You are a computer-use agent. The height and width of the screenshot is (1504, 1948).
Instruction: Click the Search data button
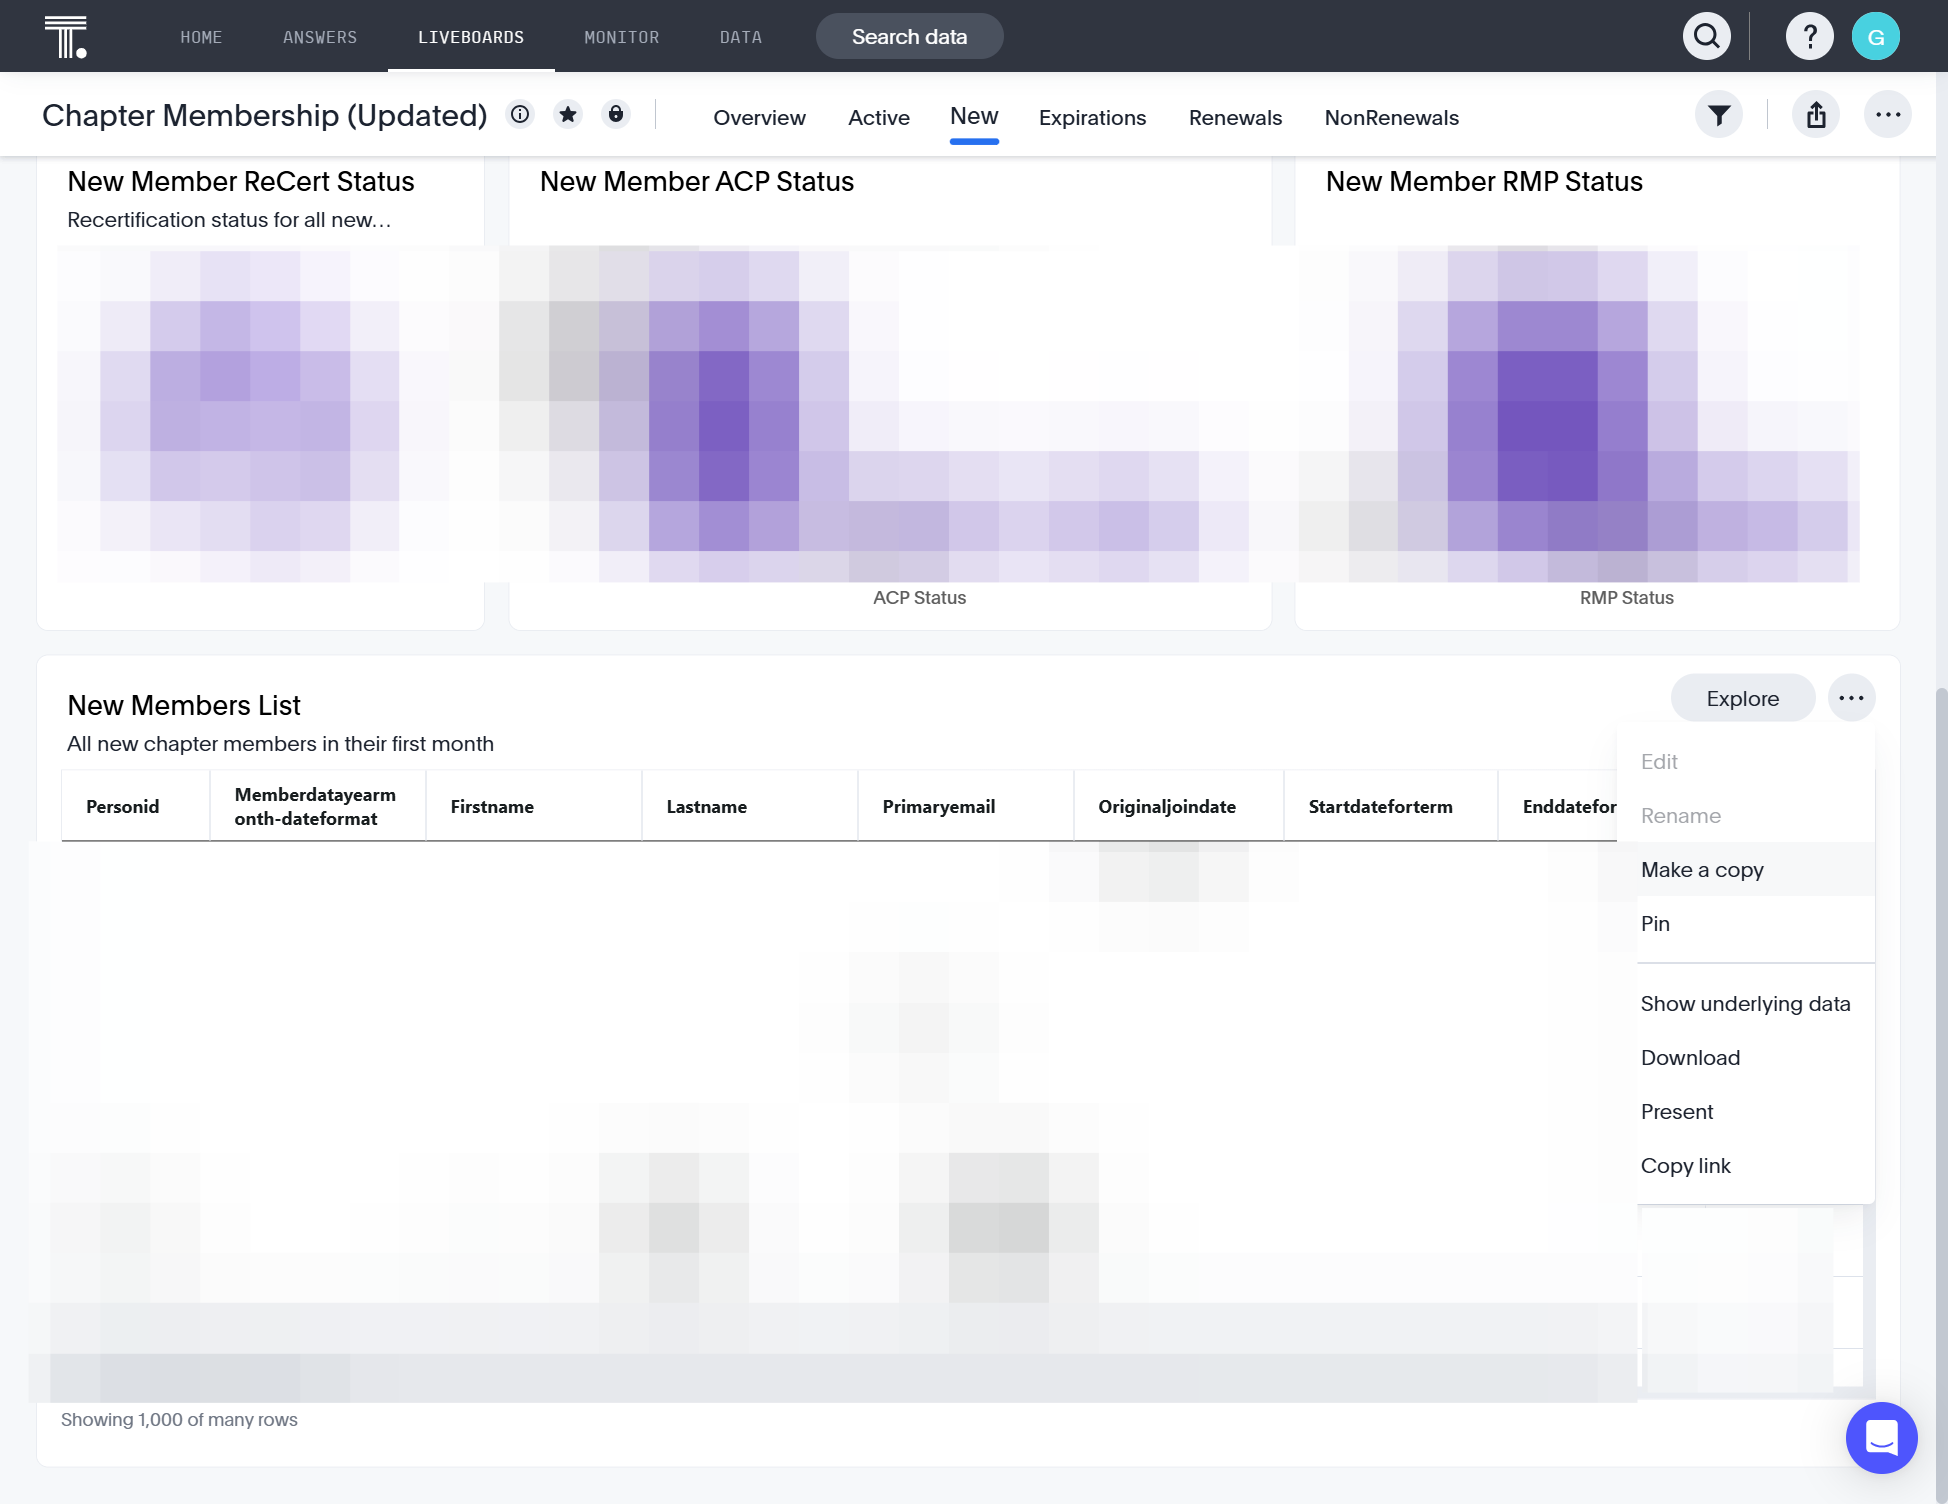click(x=910, y=37)
